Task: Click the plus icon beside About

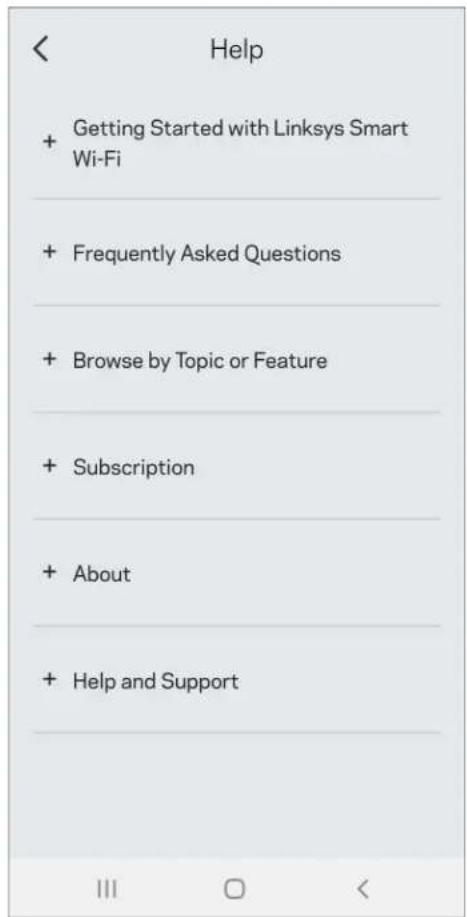Action: click(x=50, y=573)
